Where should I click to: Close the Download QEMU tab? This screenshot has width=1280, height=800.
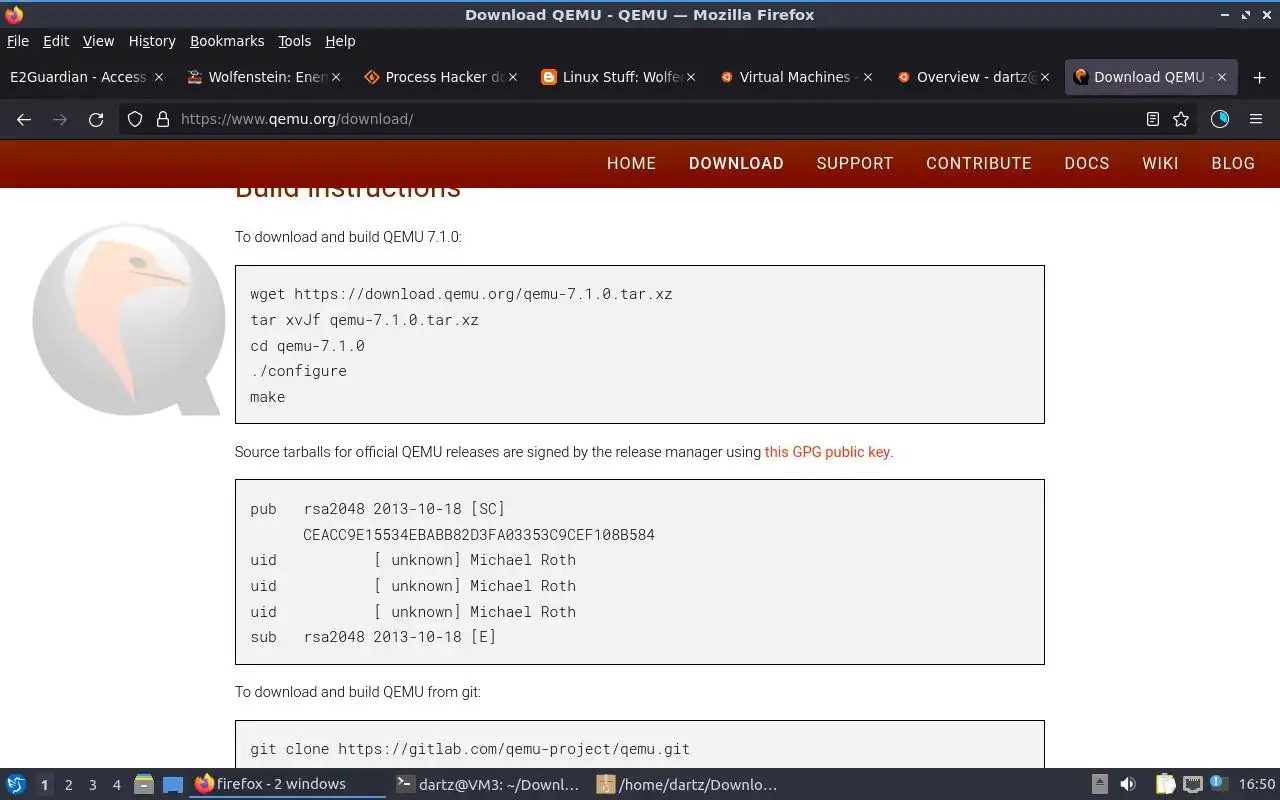click(x=1221, y=77)
